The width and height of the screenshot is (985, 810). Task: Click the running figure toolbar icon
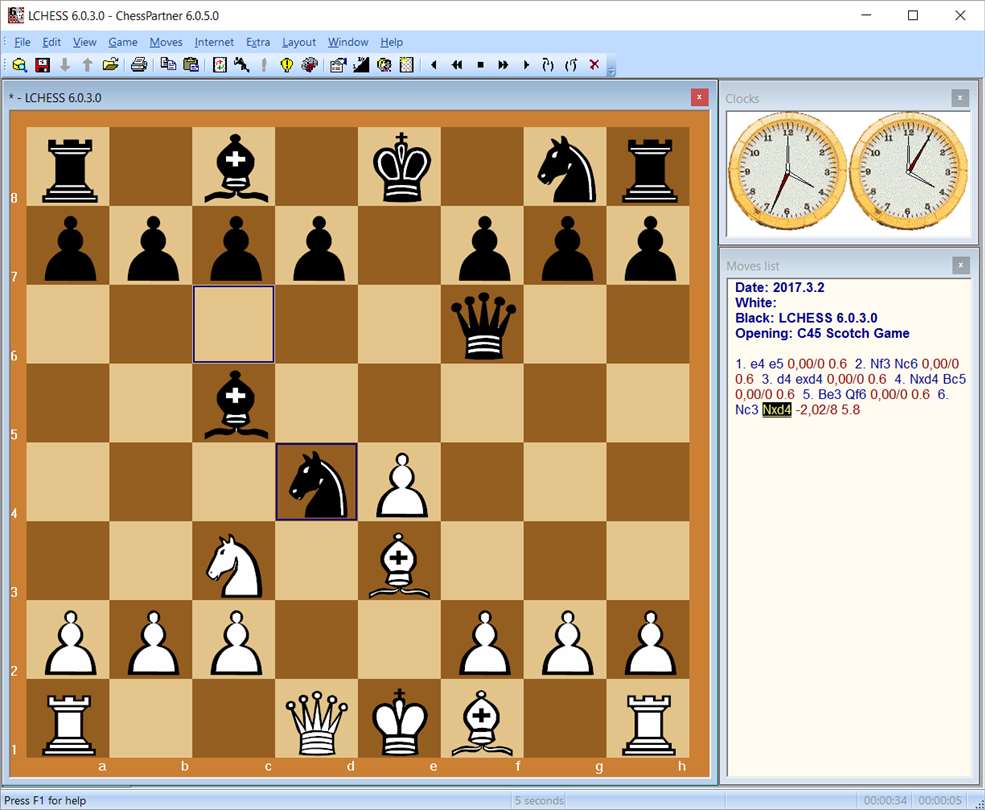pyautogui.click(x=242, y=65)
